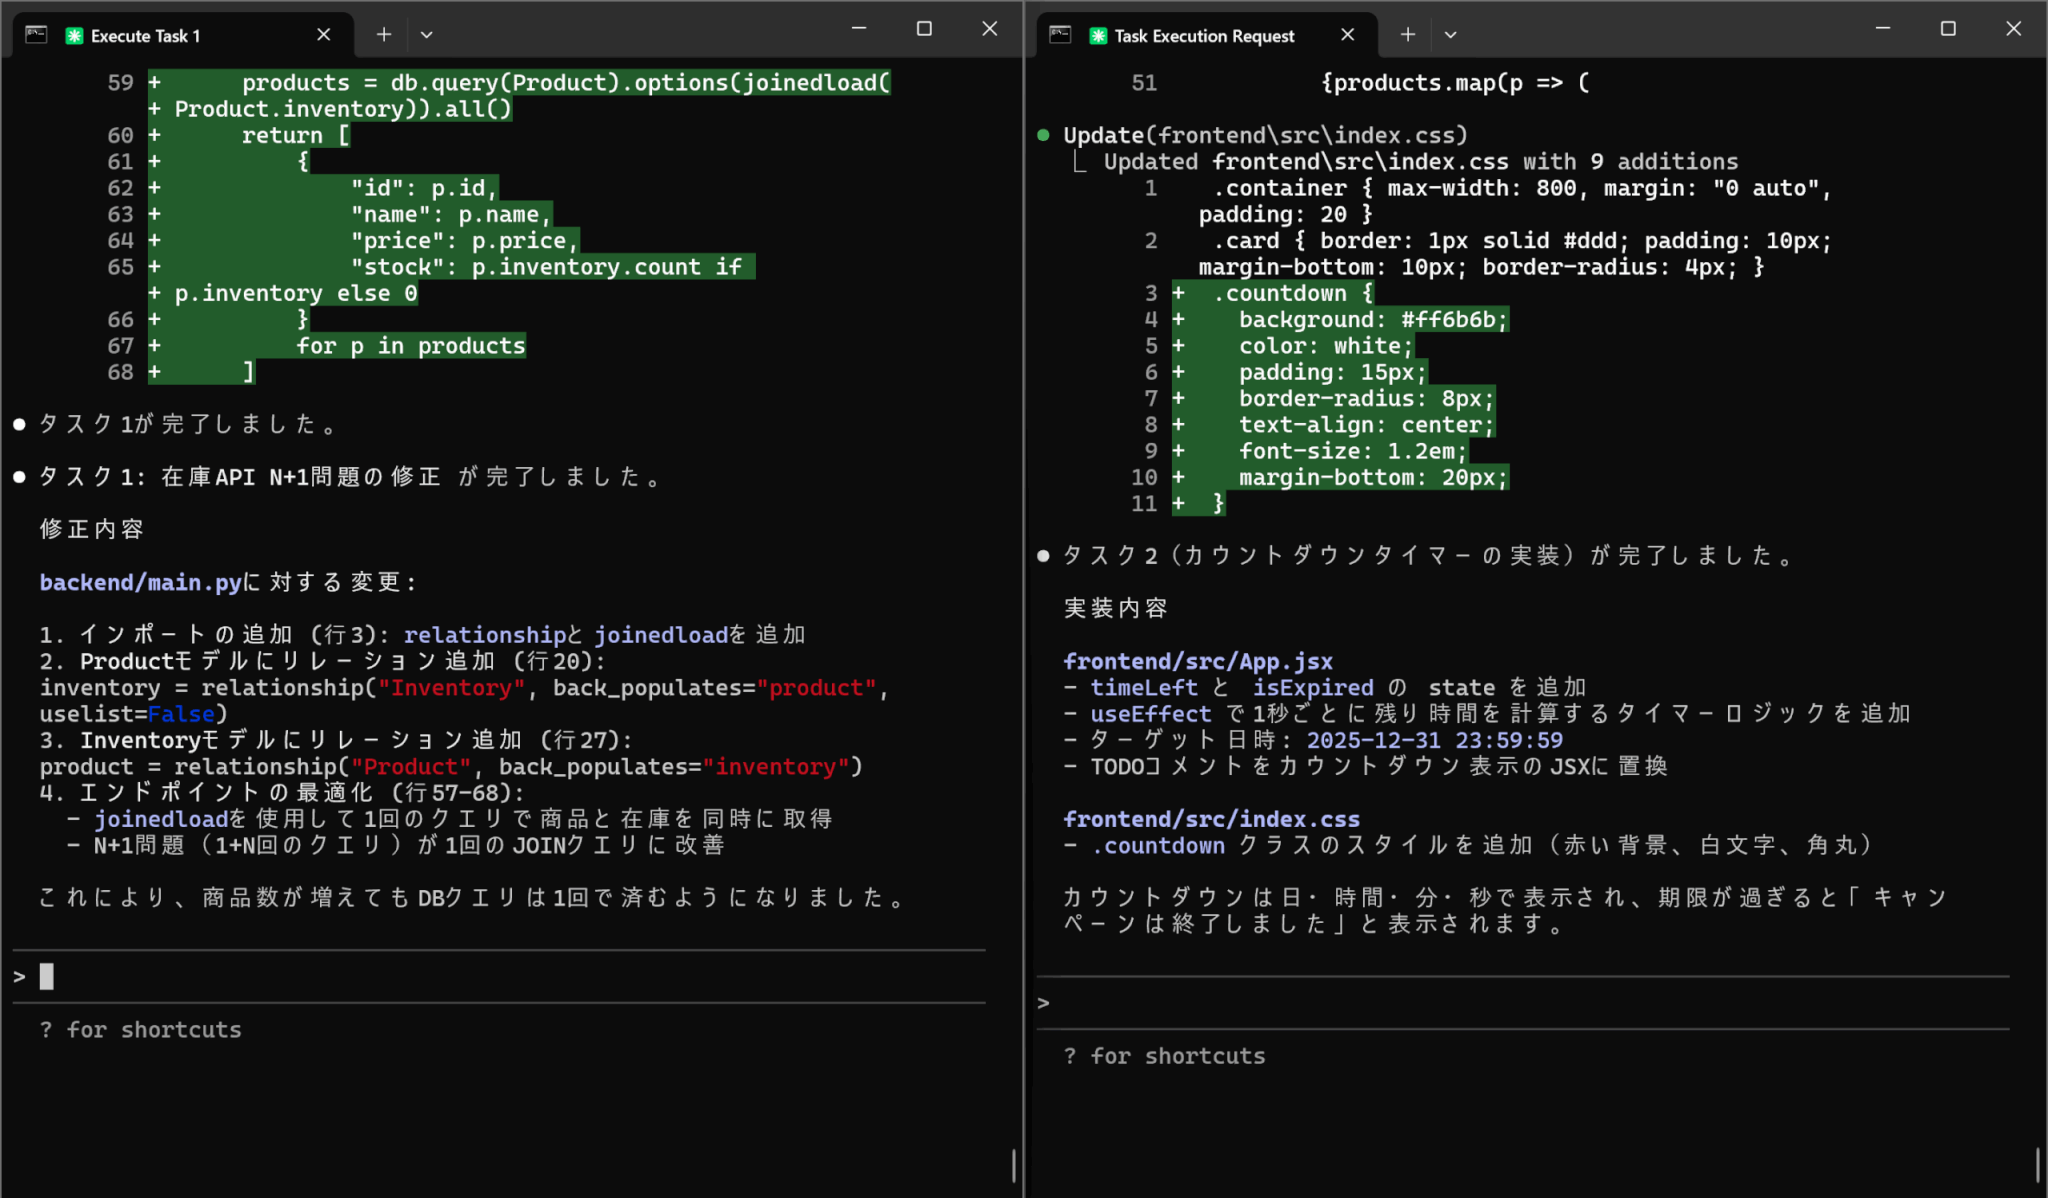
Task: Add a new tab in the right terminal
Action: click(x=1407, y=35)
